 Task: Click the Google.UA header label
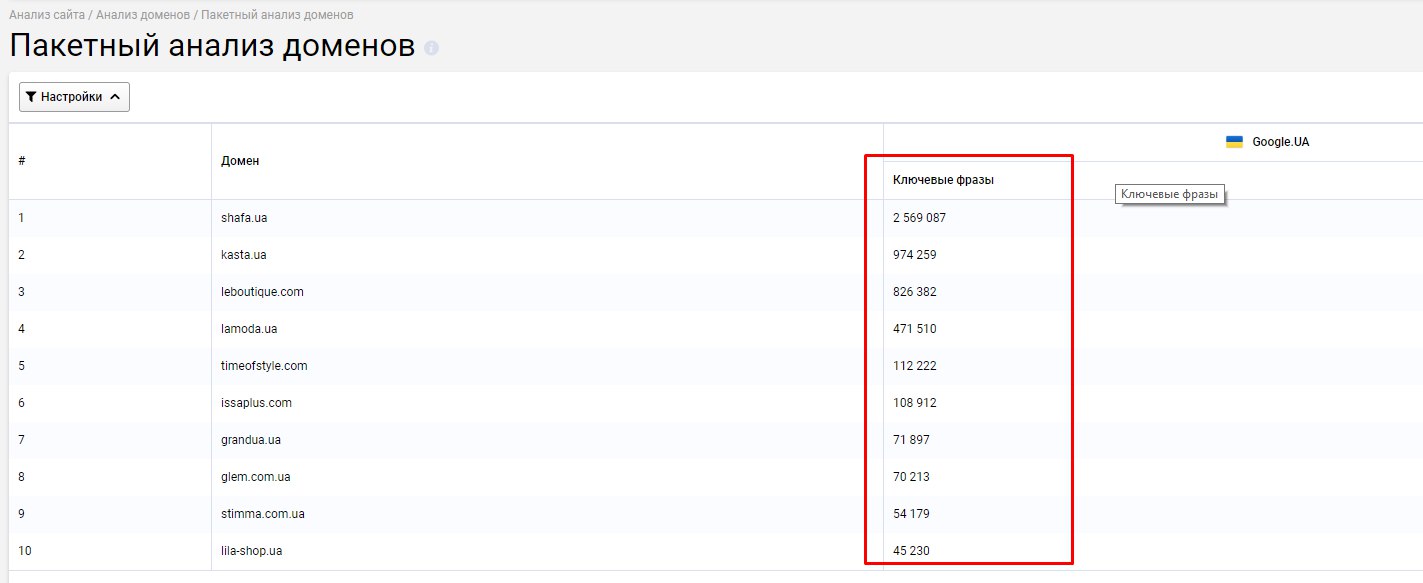point(1280,142)
